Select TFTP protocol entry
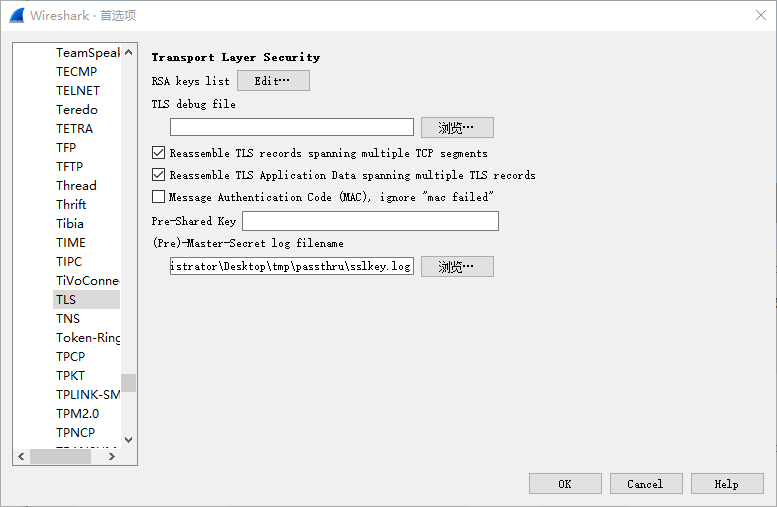This screenshot has height=507, width=777. 69,167
